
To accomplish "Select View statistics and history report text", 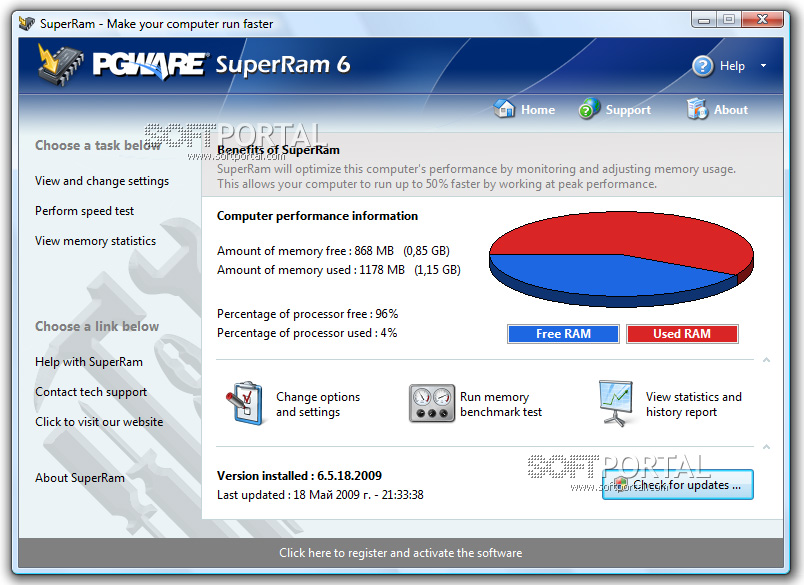I will coord(694,404).
